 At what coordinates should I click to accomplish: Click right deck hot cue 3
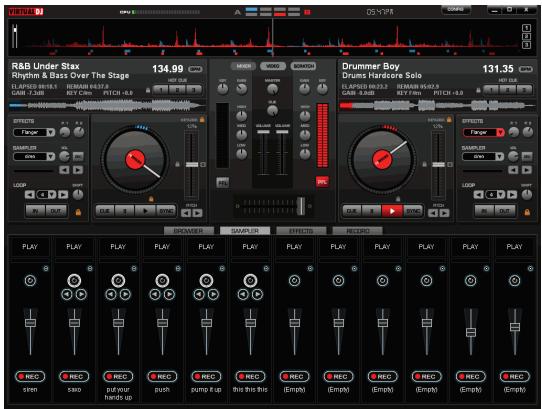[524, 90]
